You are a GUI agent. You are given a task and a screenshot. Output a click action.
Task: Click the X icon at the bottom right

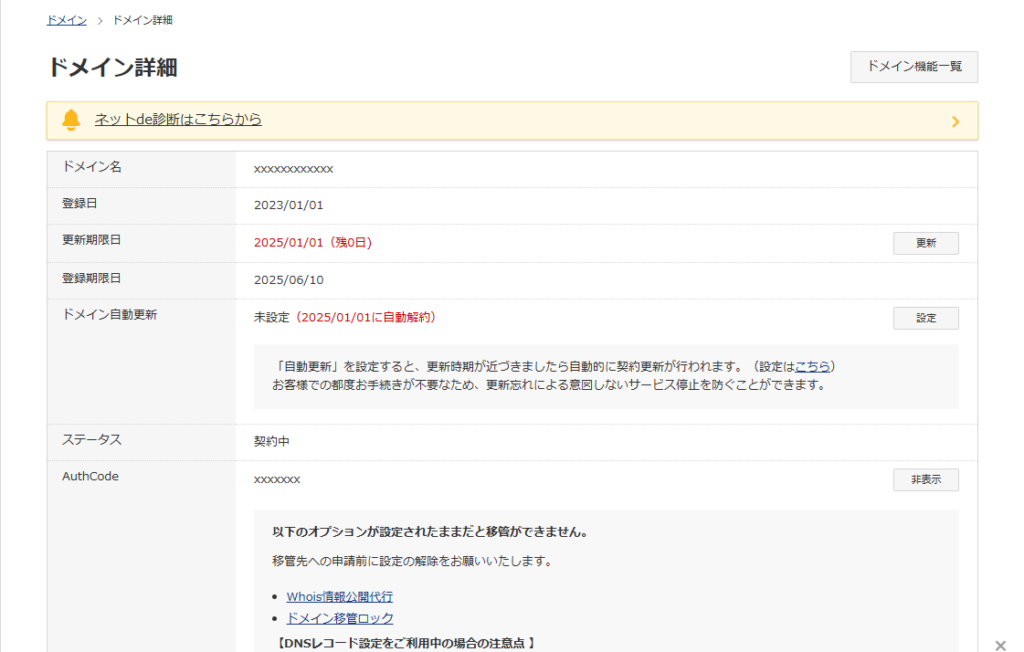point(1000,644)
